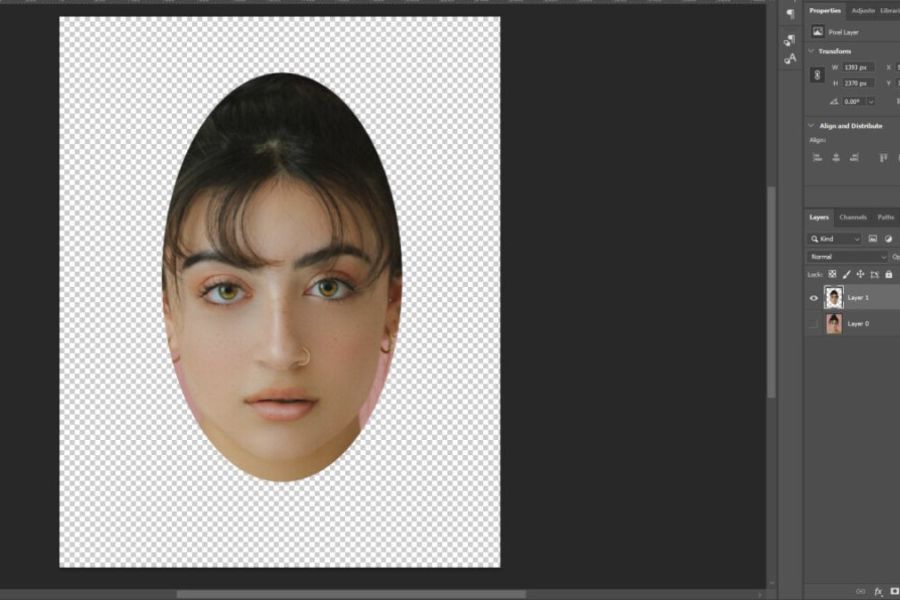Lock image pixels with brush icon
This screenshot has width=900, height=600.
[846, 274]
